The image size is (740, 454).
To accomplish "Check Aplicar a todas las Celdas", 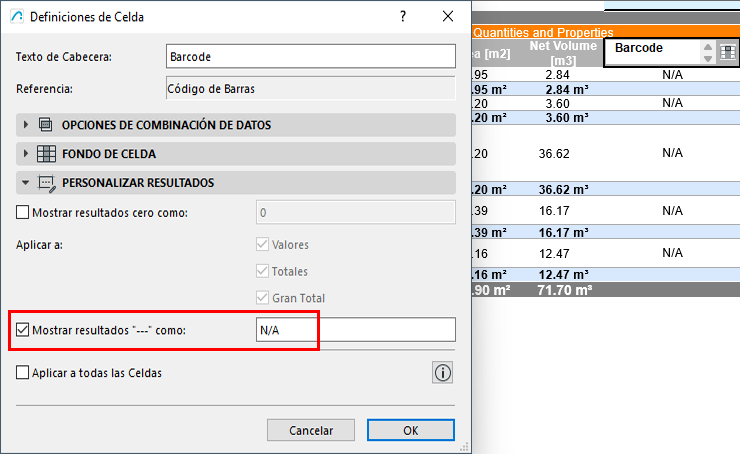I will pyautogui.click(x=22, y=372).
